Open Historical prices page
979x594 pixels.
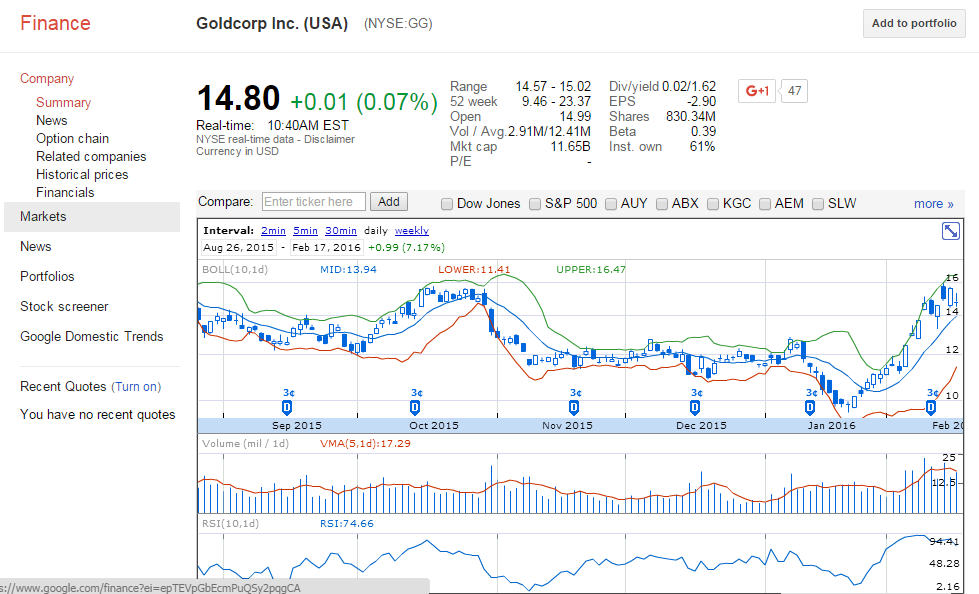pos(82,175)
